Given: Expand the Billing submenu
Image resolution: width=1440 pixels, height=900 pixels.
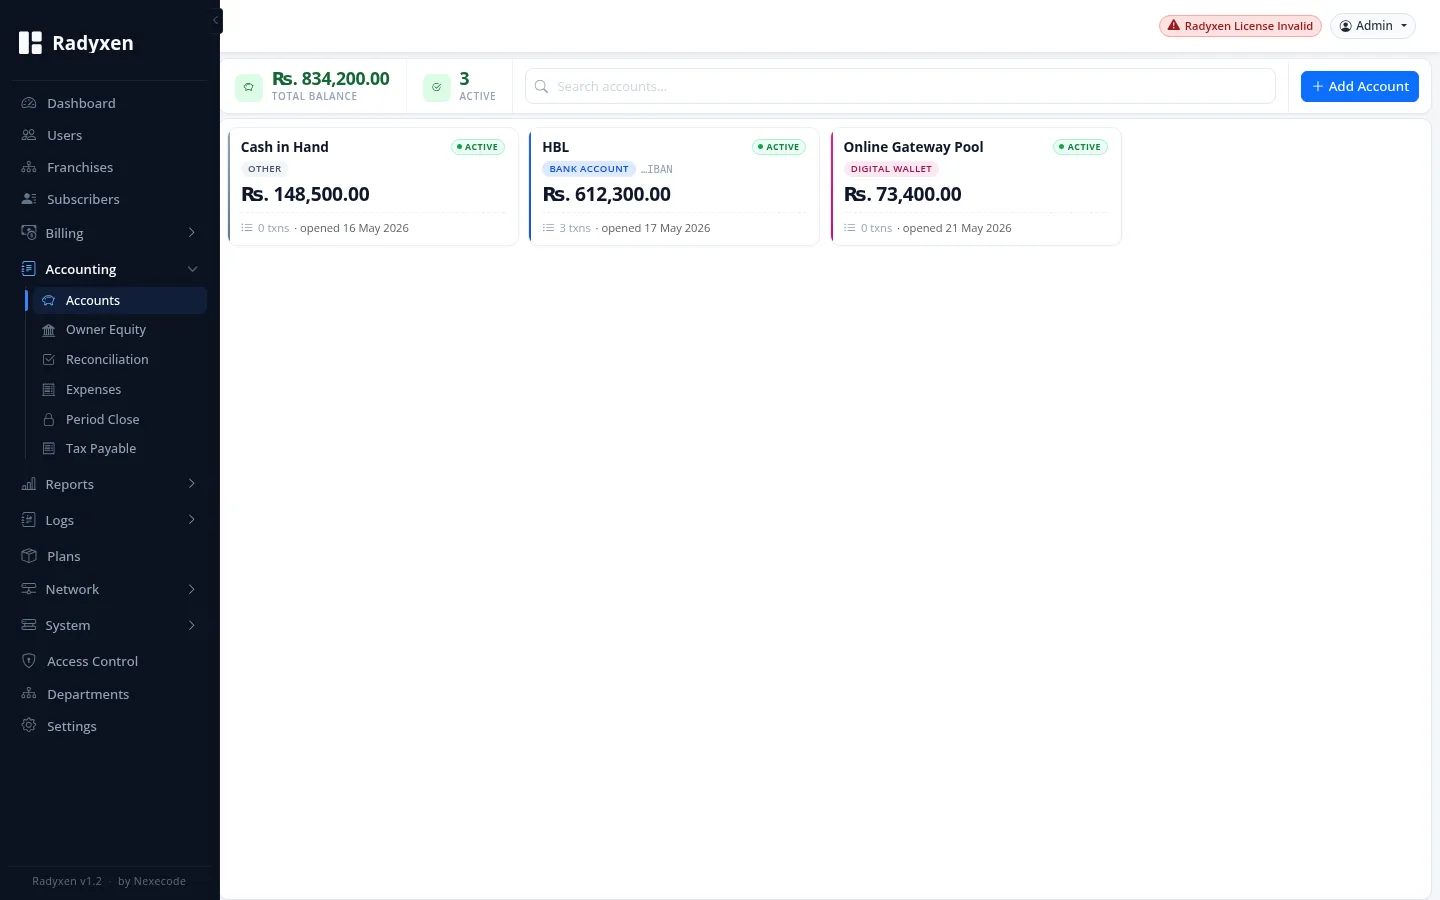Looking at the screenshot, I should point(192,233).
